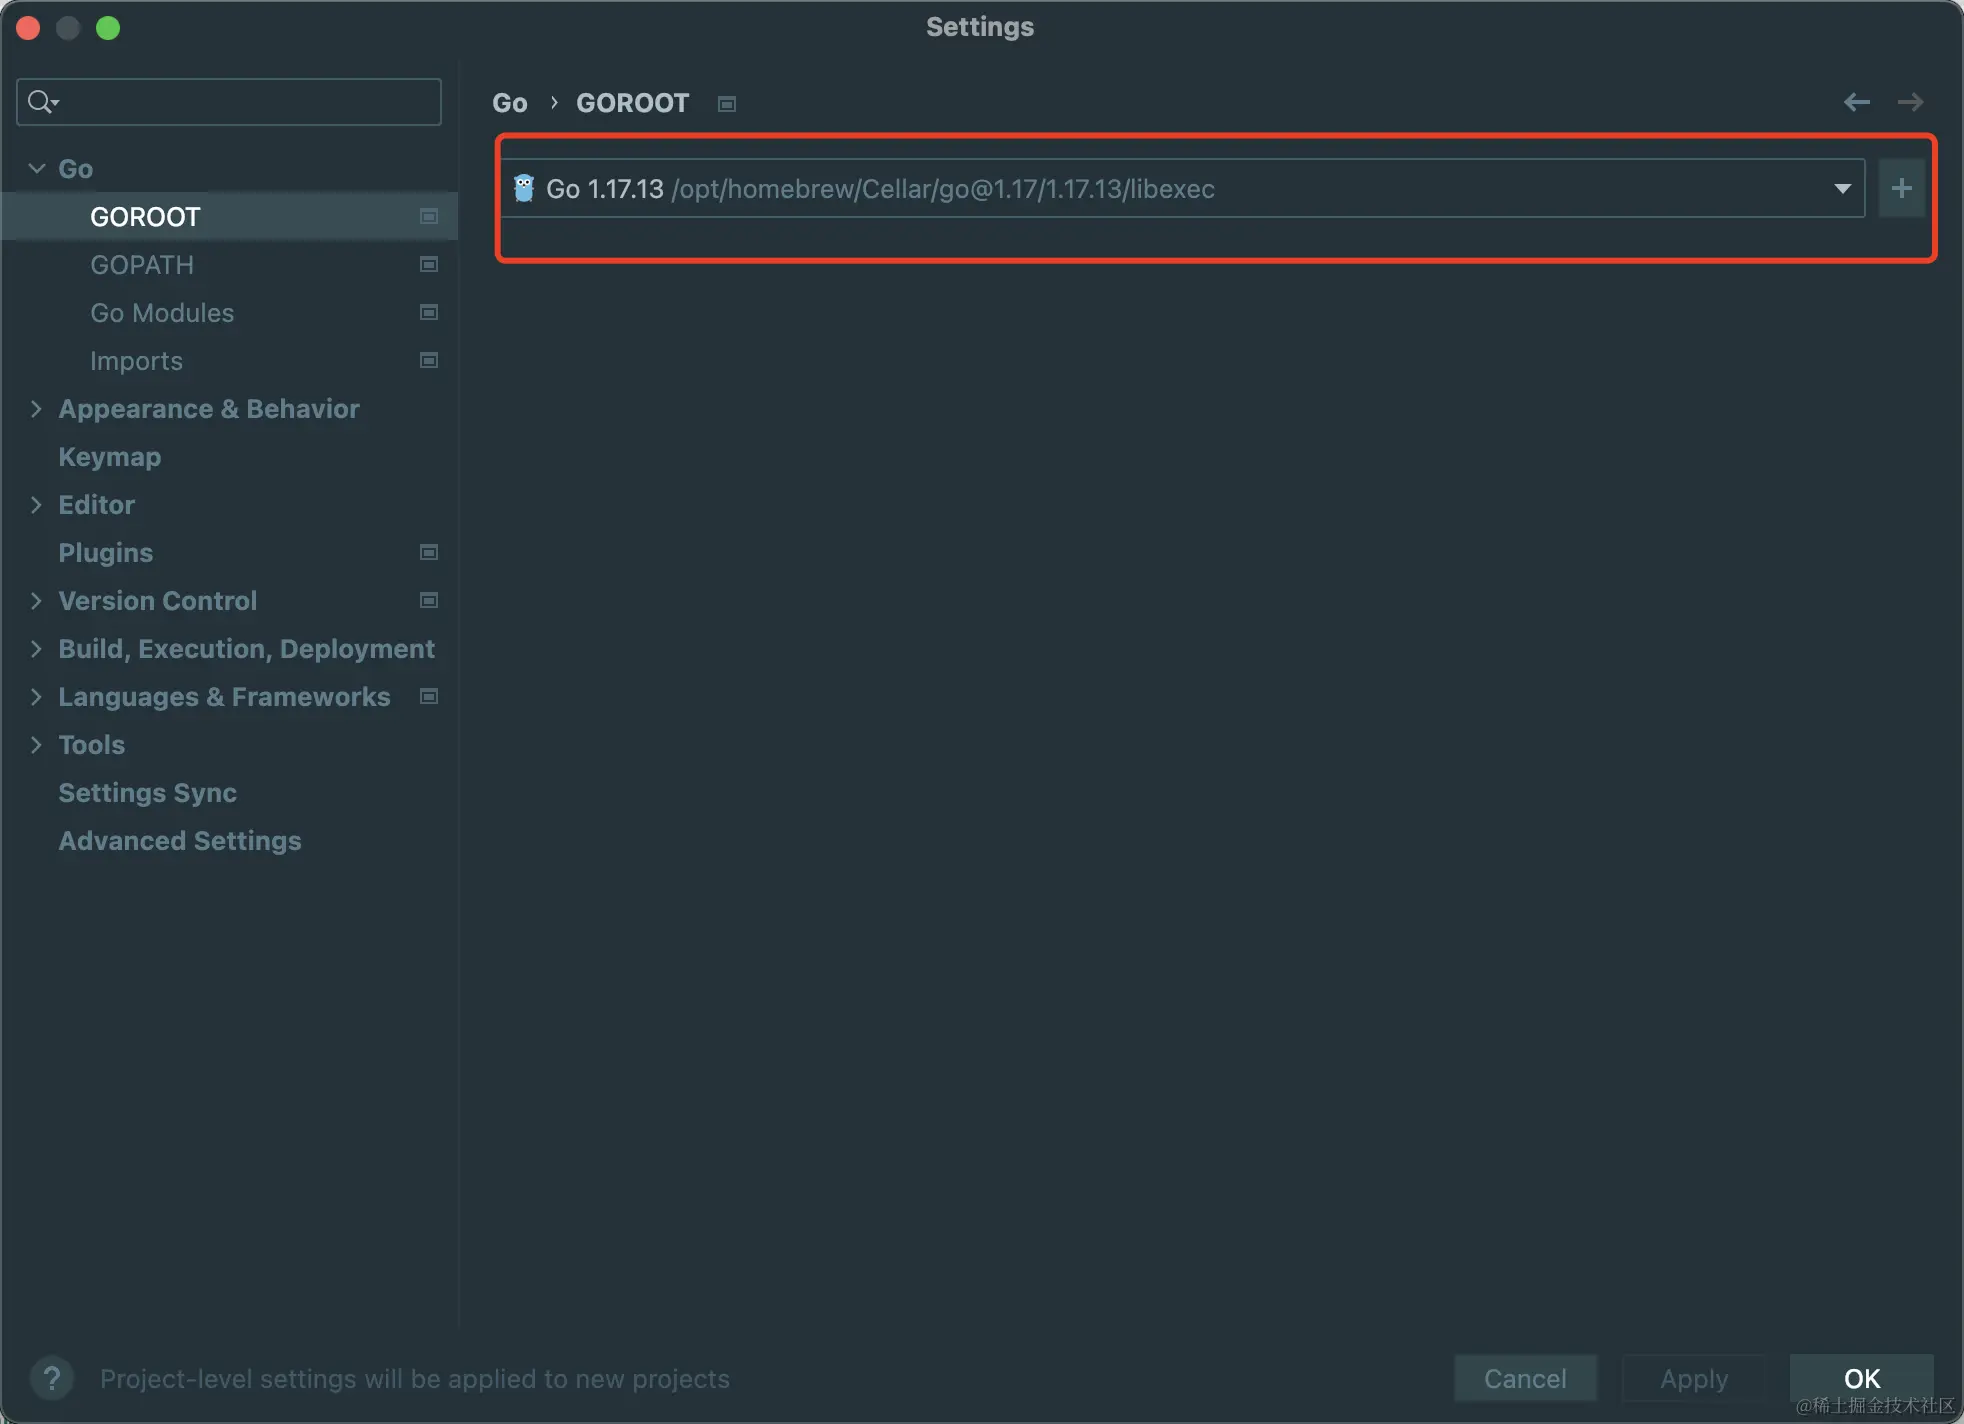Click project-level icon next to GOPATH
The width and height of the screenshot is (1964, 1424).
pyautogui.click(x=429, y=265)
